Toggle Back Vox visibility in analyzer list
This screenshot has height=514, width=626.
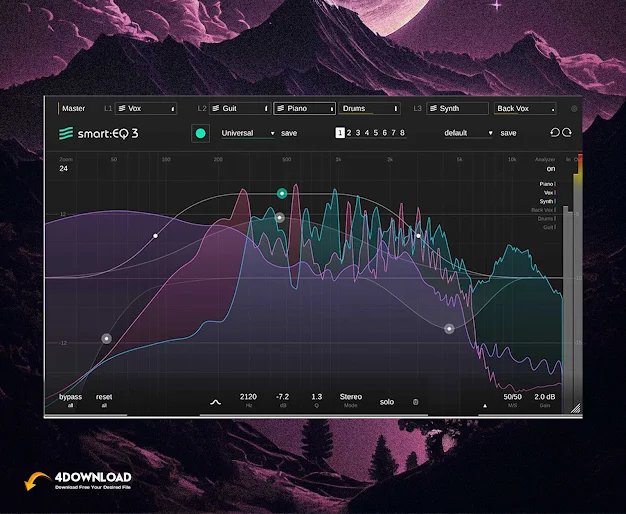pos(543,210)
